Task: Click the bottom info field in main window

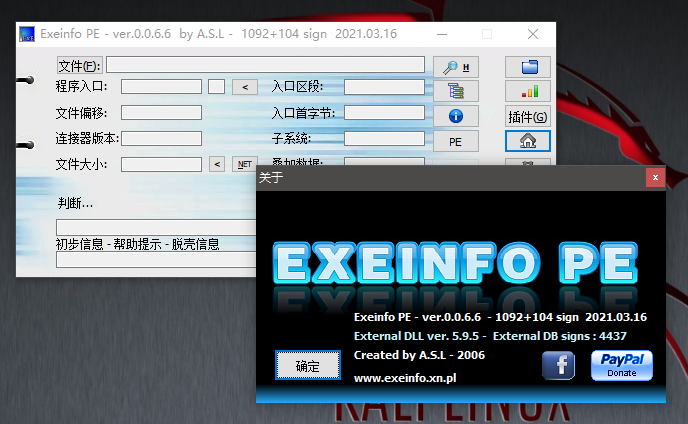Action: (x=156, y=260)
